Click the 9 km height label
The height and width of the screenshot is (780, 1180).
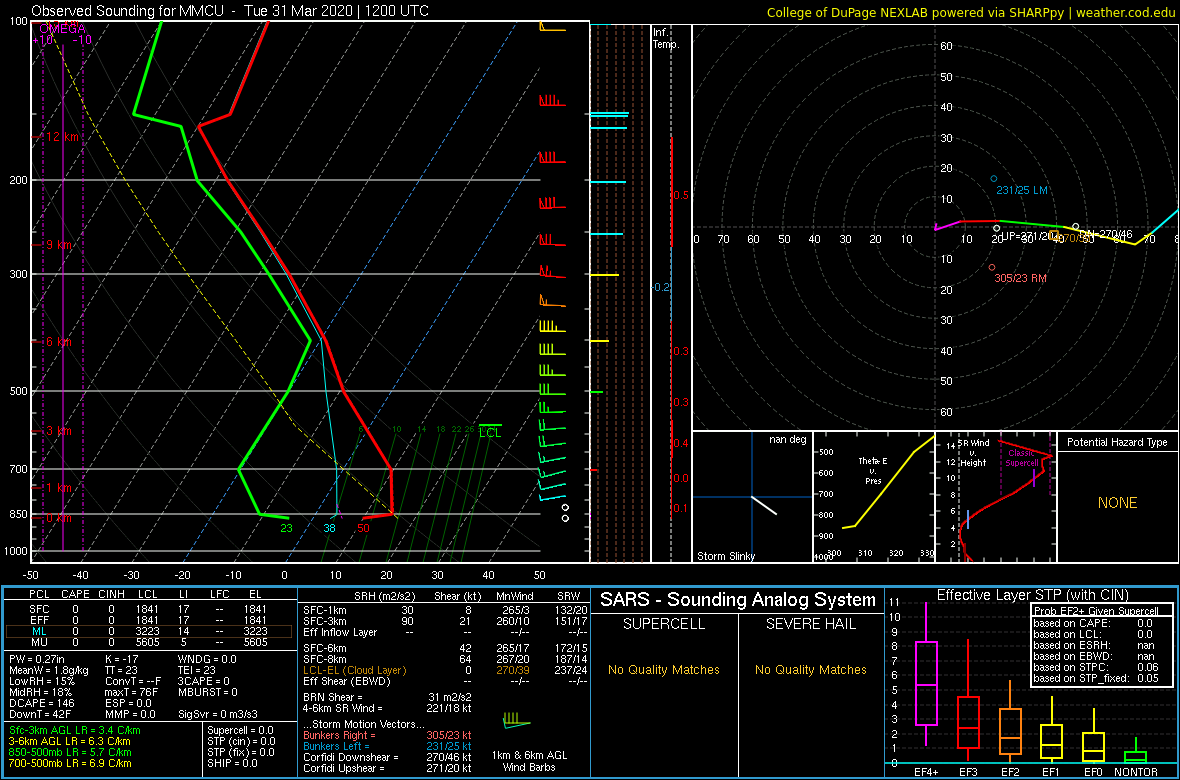click(59, 245)
